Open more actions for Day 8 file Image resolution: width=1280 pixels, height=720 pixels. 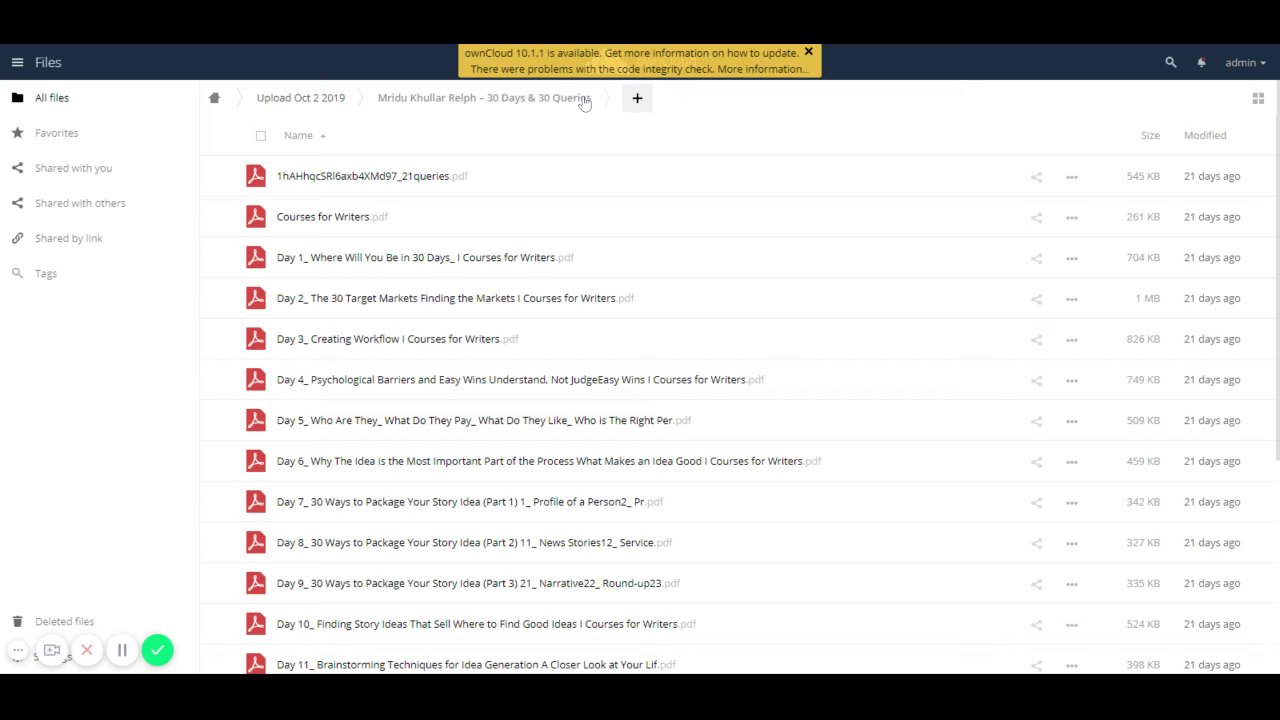1072,543
